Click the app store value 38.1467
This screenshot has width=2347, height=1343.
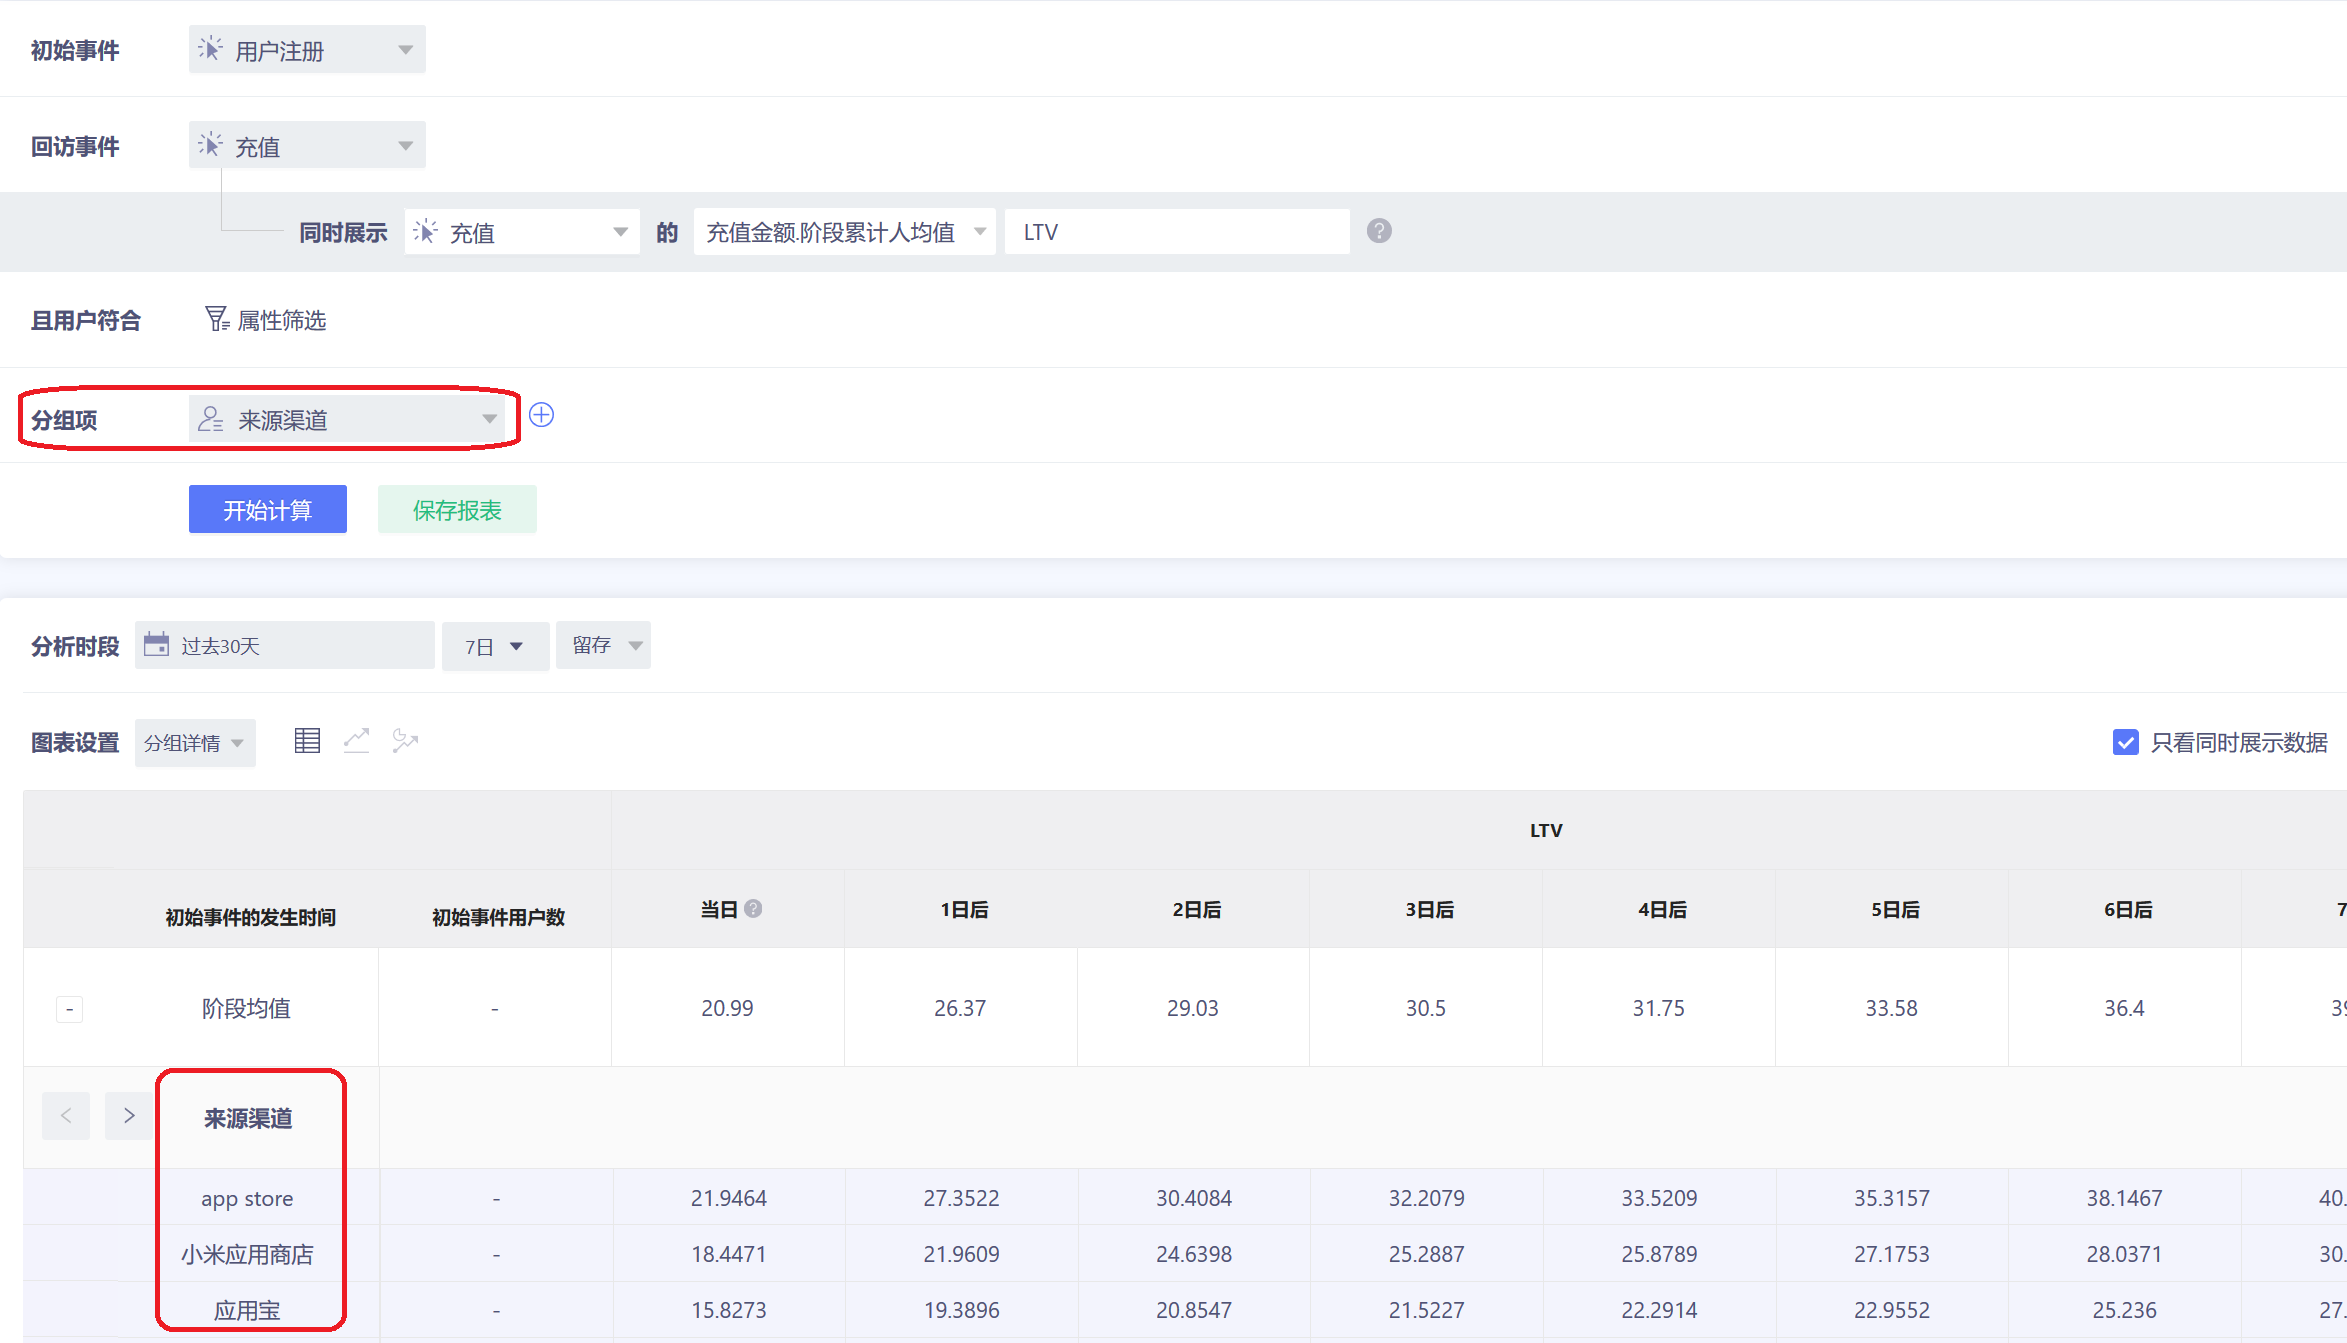pos(2125,1199)
